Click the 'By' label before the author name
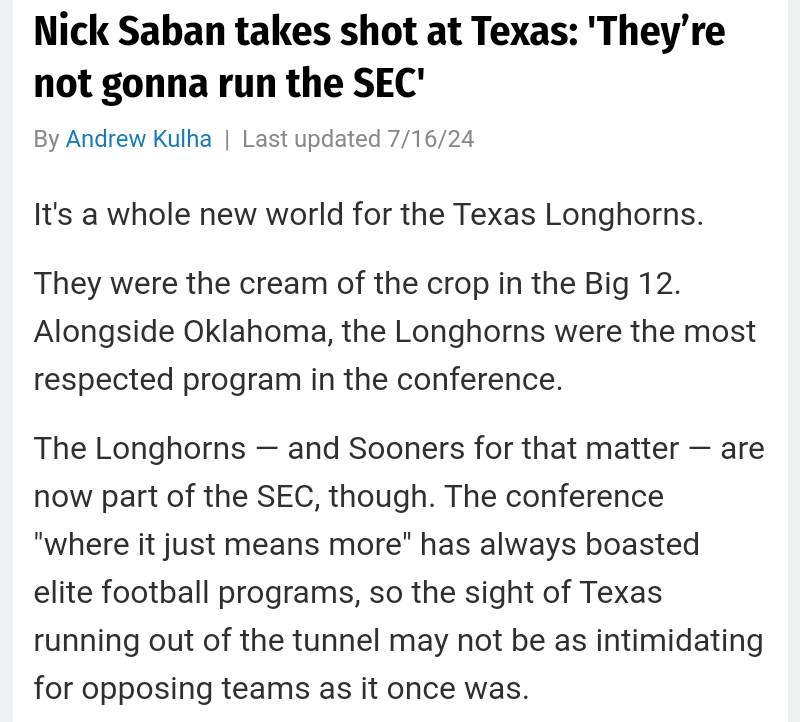The height and width of the screenshot is (722, 800). (x=46, y=139)
